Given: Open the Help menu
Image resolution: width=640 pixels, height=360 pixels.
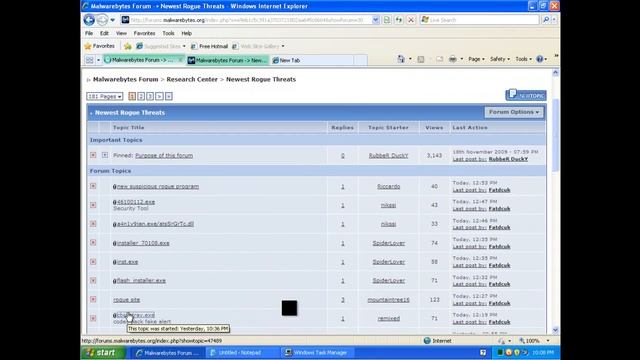Looking at the screenshot, I should point(187,33).
